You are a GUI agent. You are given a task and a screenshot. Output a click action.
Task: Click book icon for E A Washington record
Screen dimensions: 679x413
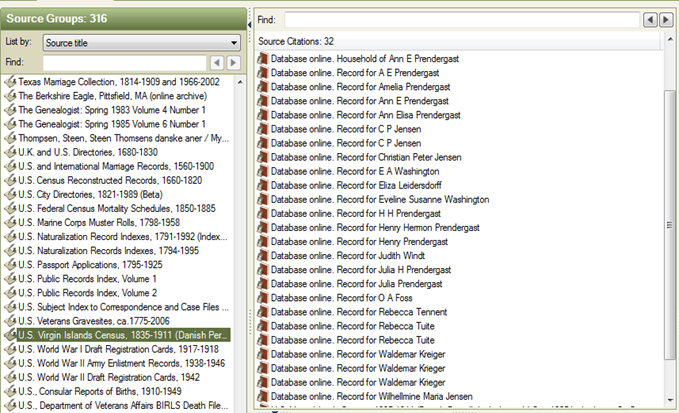(262, 171)
